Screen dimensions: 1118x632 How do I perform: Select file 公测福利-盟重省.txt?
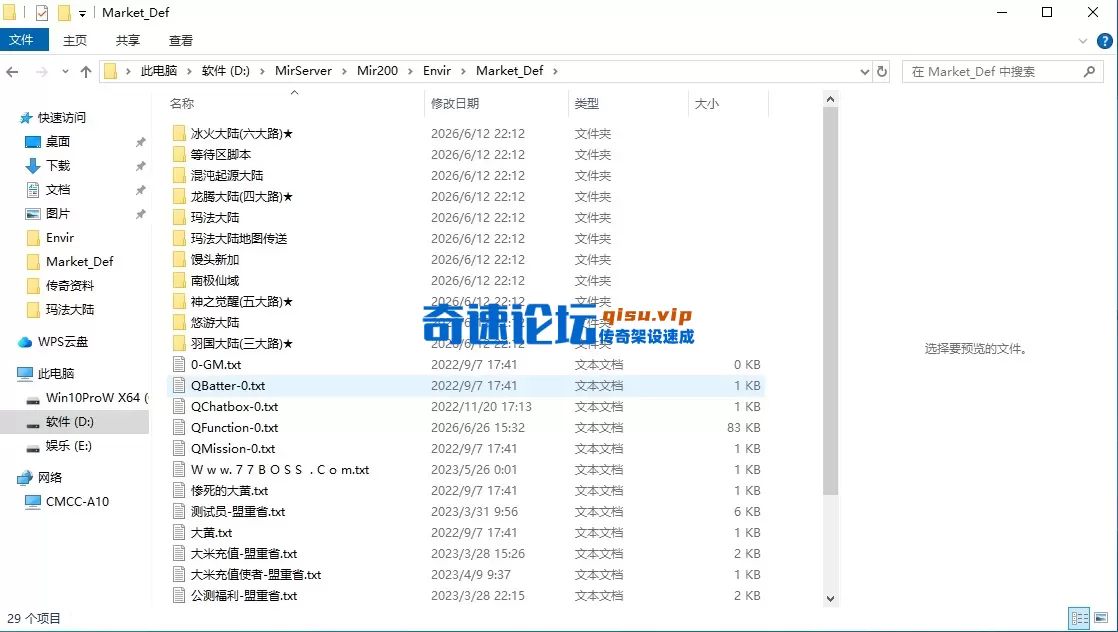tap(244, 596)
